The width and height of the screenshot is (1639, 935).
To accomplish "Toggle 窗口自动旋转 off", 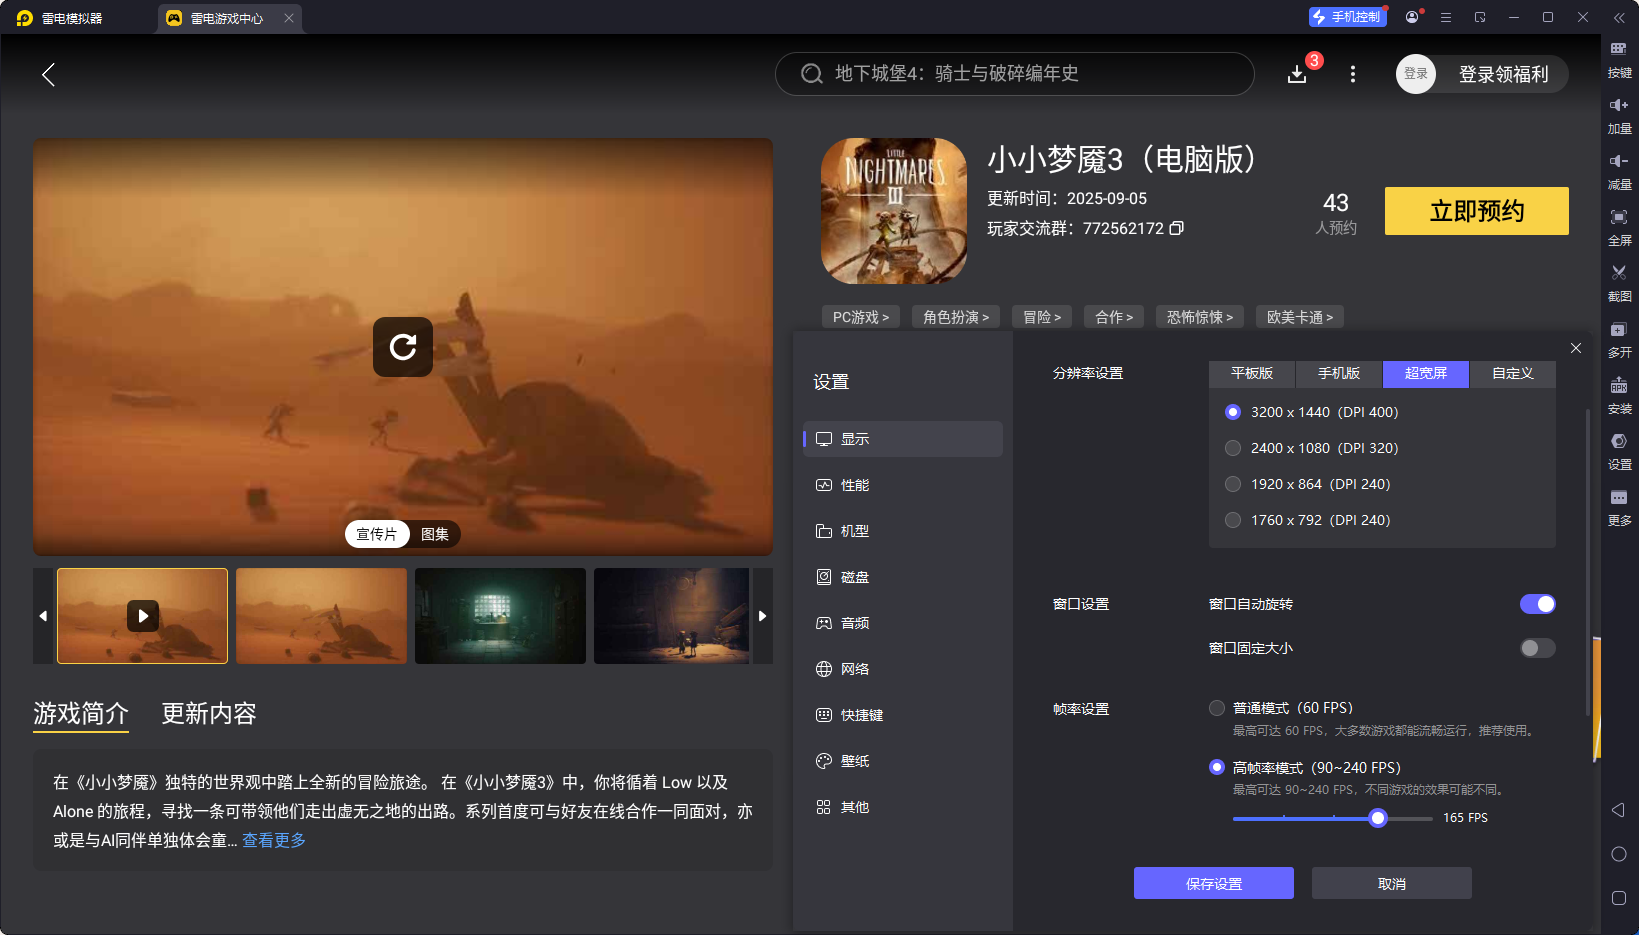I will [1537, 604].
